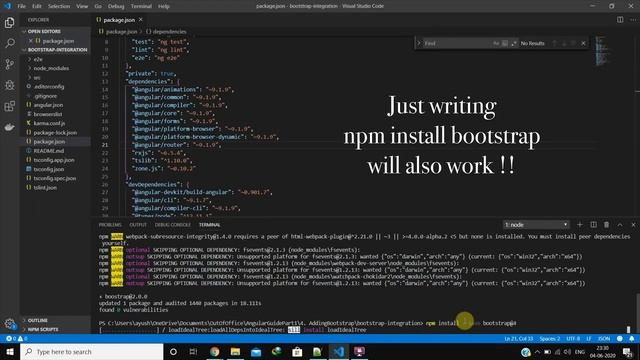Toggle Match Whole Word in Find widget
Screen dimensions: 640x360
pyautogui.click(x=505, y=43)
